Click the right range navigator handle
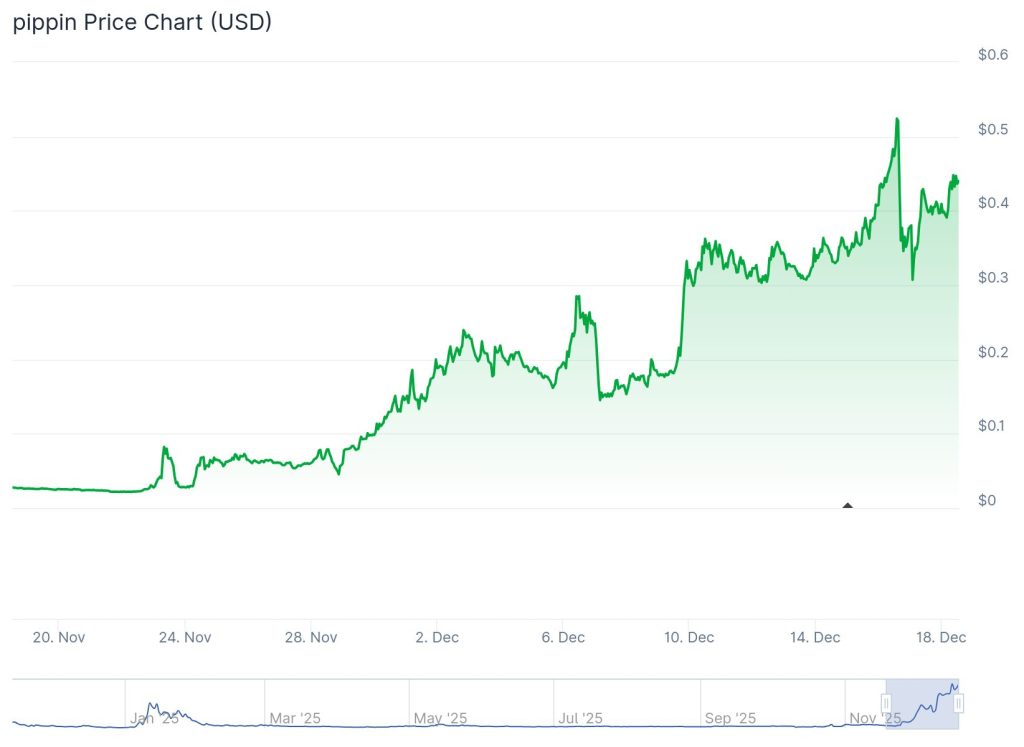The image size is (1024, 747). click(x=958, y=704)
